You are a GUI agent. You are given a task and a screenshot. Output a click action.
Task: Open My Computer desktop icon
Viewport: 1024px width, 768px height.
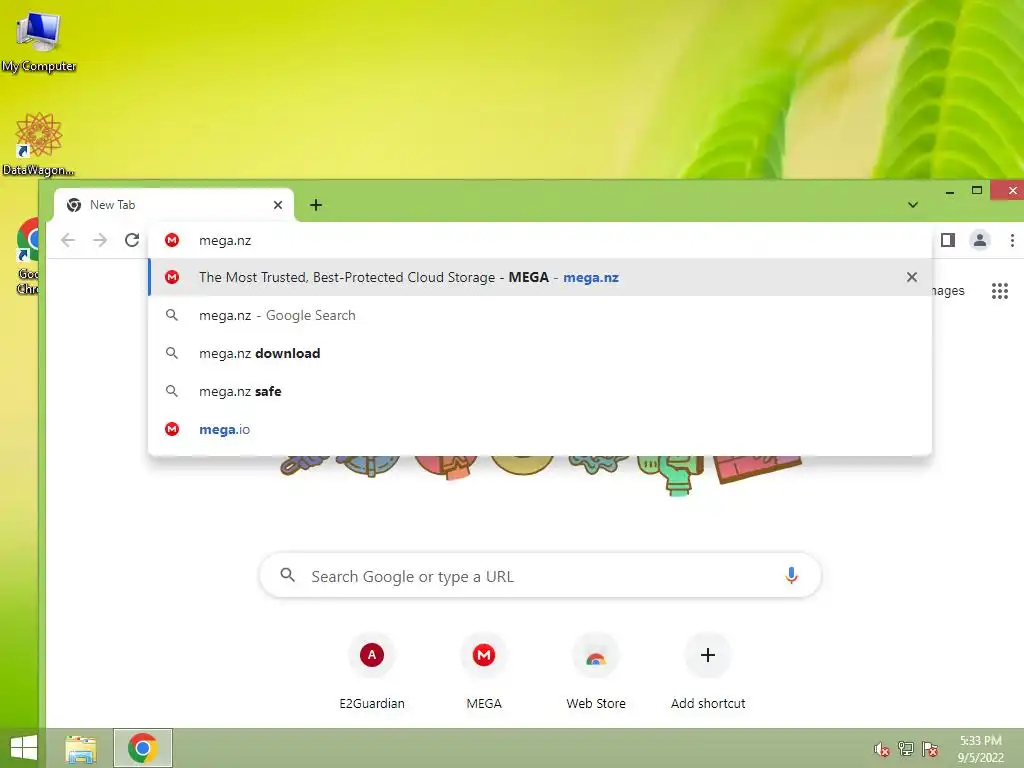coord(38,40)
